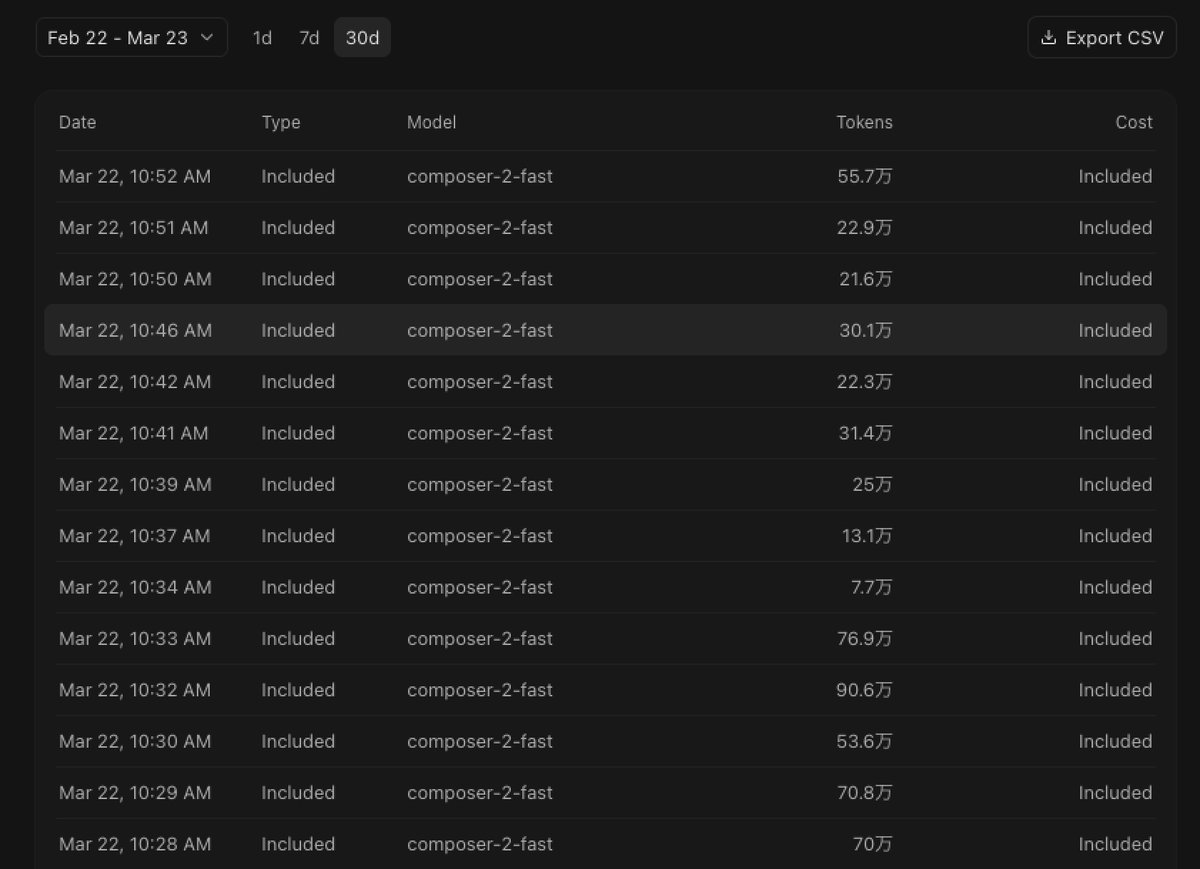The image size is (1200, 869).
Task: Click the Mar 22, 10:28 AM date cell
Action: (x=135, y=844)
